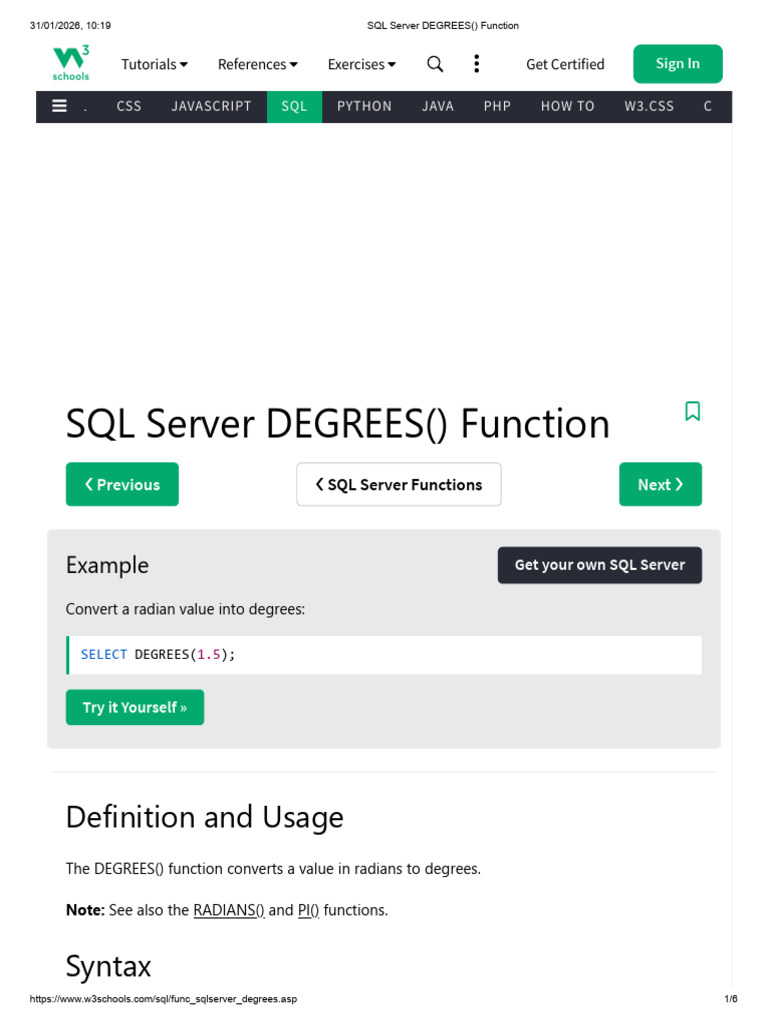The height and width of the screenshot is (1024, 768).
Task: Open the RADIANS() function link
Action: point(229,910)
